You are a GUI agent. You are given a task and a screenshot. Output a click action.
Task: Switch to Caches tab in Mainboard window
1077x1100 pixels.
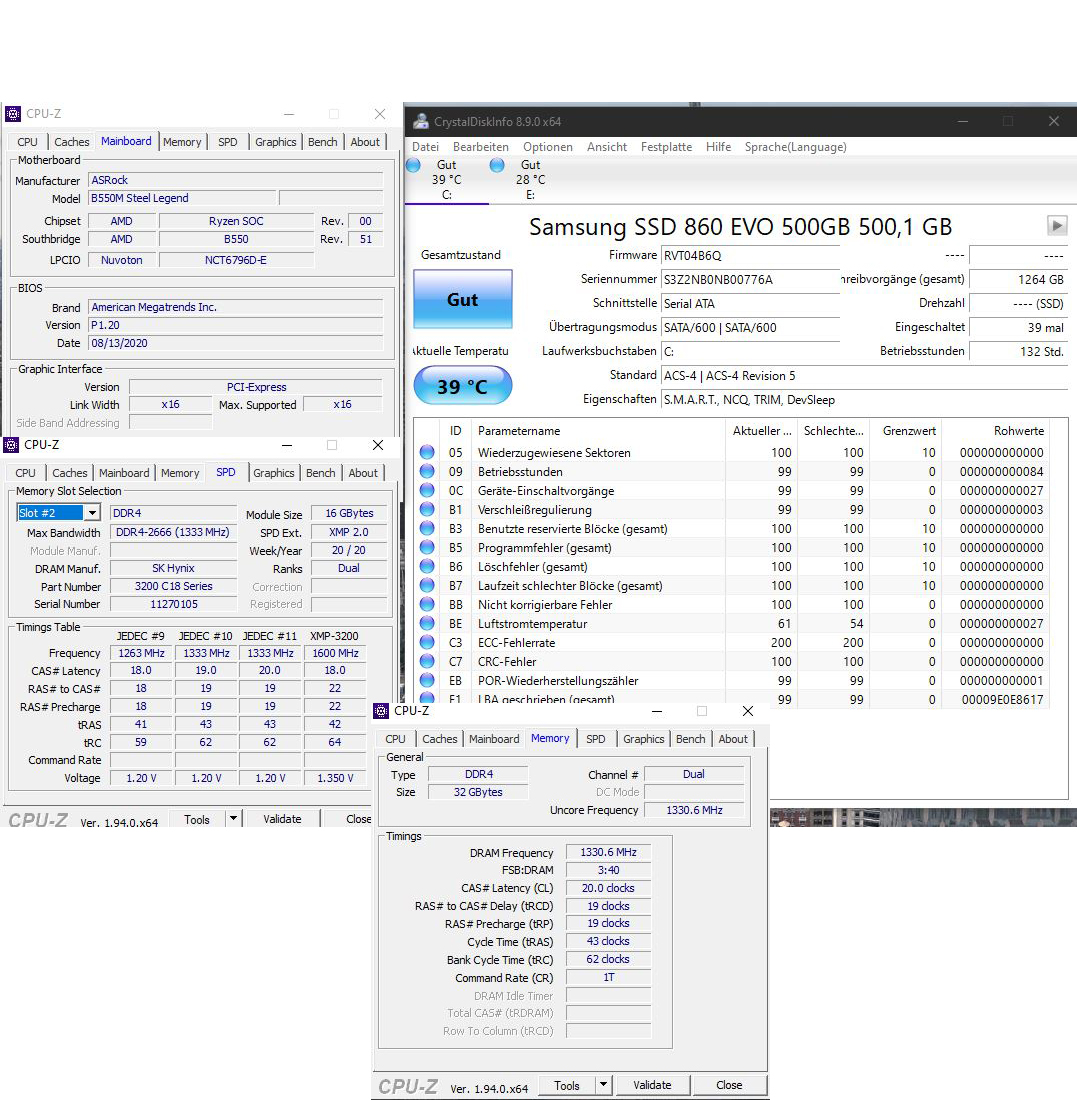72,142
